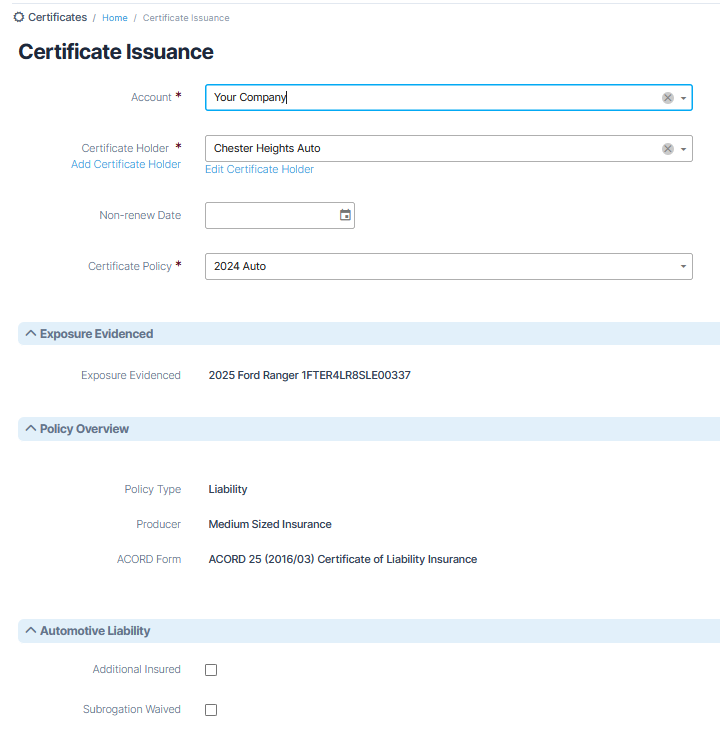720x730 pixels.
Task: Enable the Additional Insured checkbox
Action: tap(211, 670)
